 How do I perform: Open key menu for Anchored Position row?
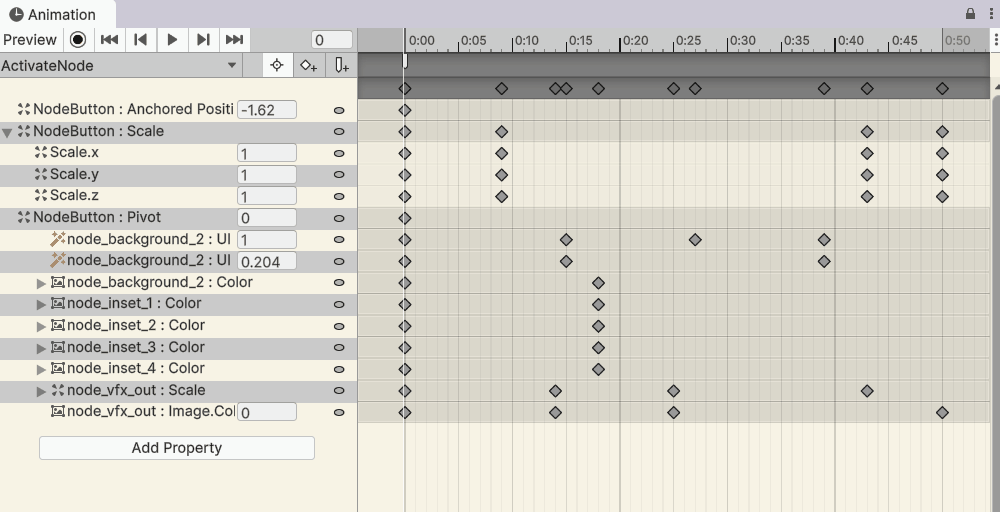(x=339, y=110)
